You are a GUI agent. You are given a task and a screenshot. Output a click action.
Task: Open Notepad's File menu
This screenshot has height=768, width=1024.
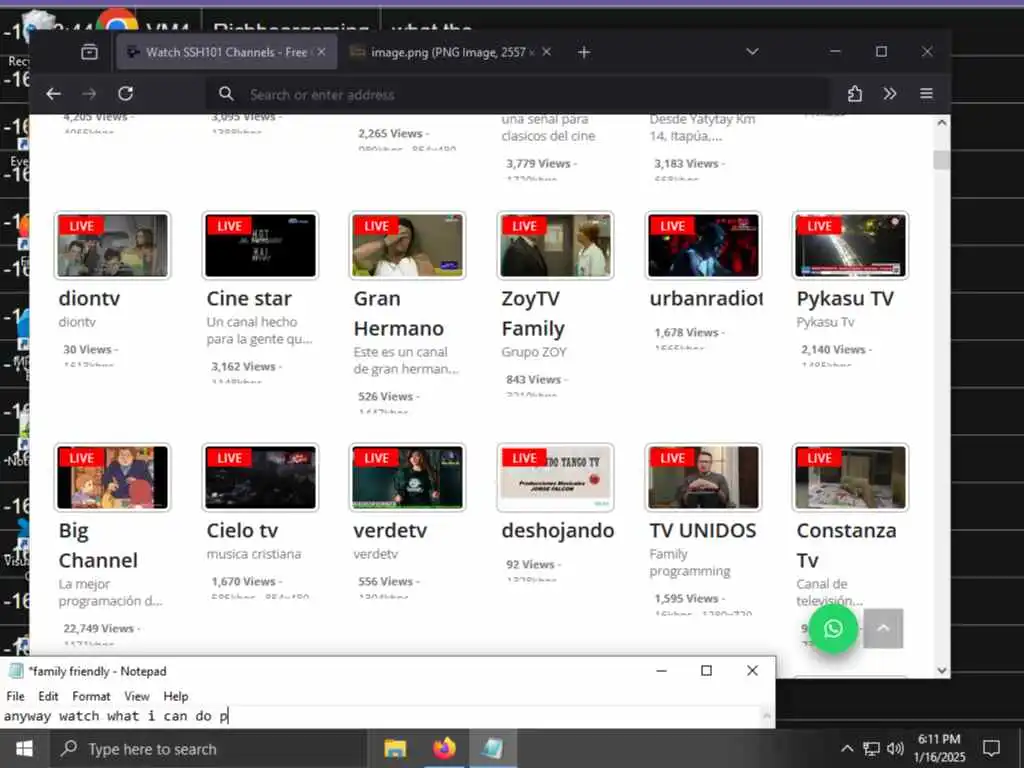click(x=15, y=696)
